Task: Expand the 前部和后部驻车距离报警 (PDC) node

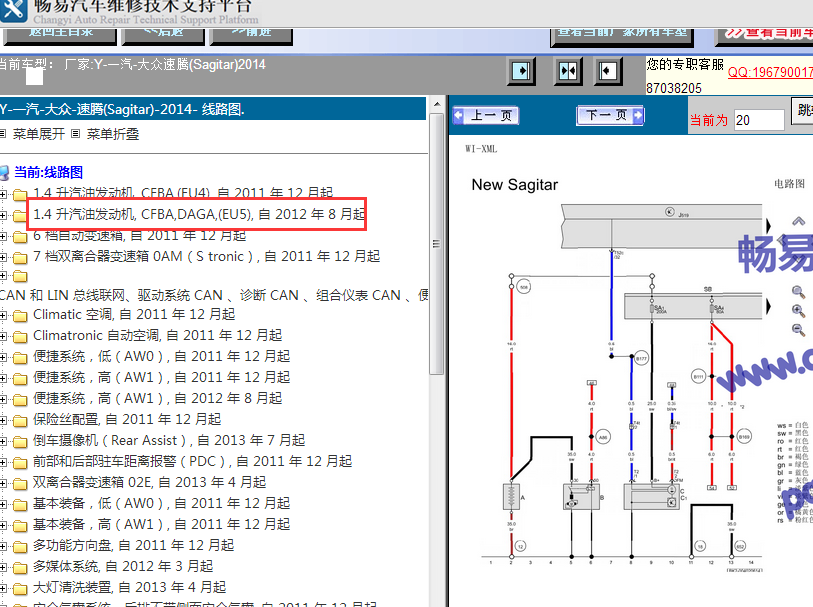Action: (x=3, y=462)
